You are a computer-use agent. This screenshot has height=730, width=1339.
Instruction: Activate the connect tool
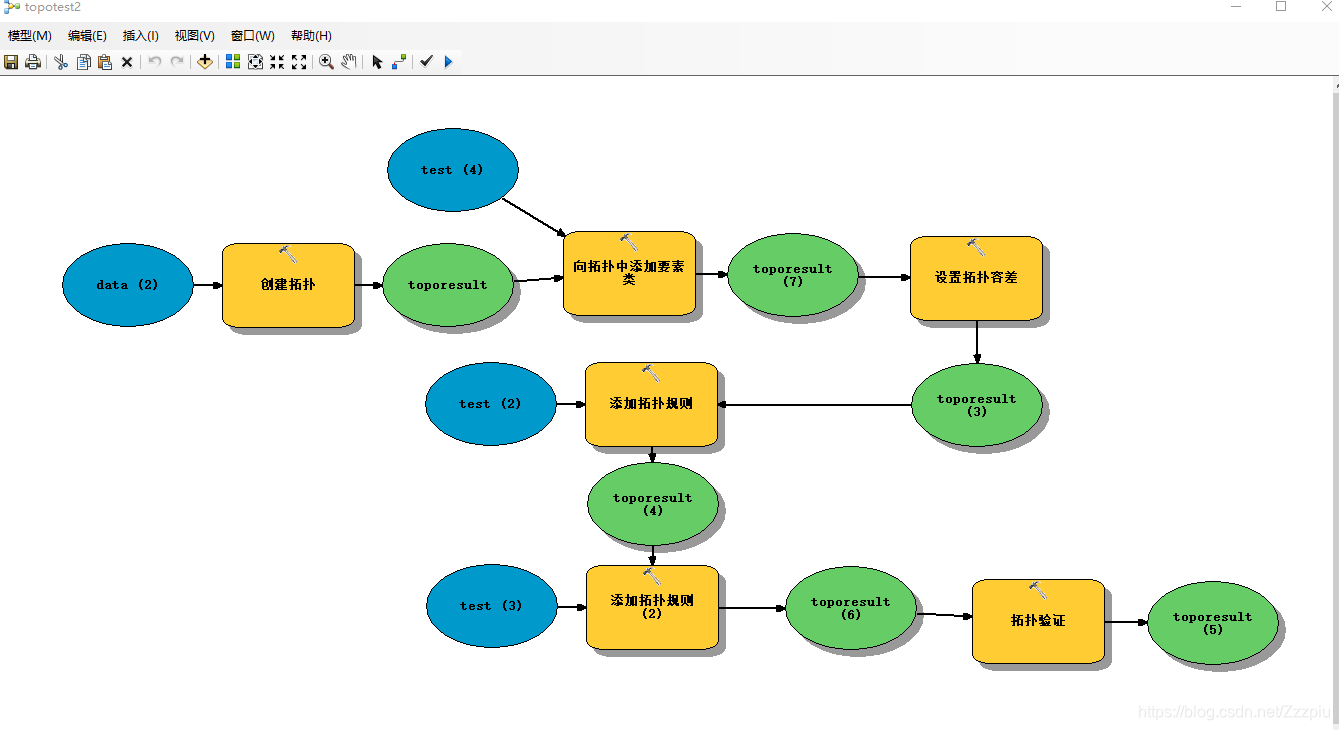click(x=399, y=62)
